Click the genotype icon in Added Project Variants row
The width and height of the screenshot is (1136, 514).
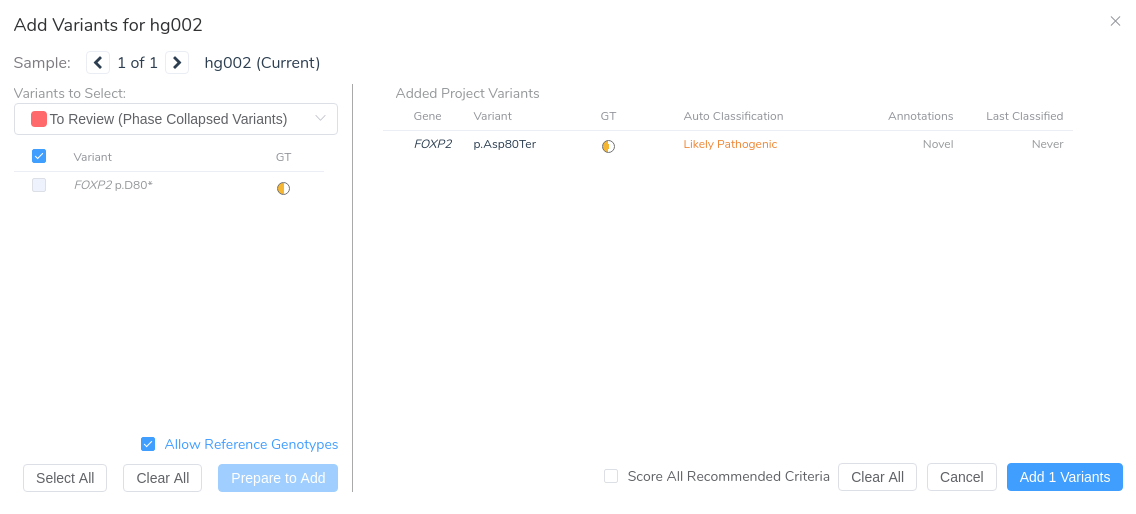609,146
